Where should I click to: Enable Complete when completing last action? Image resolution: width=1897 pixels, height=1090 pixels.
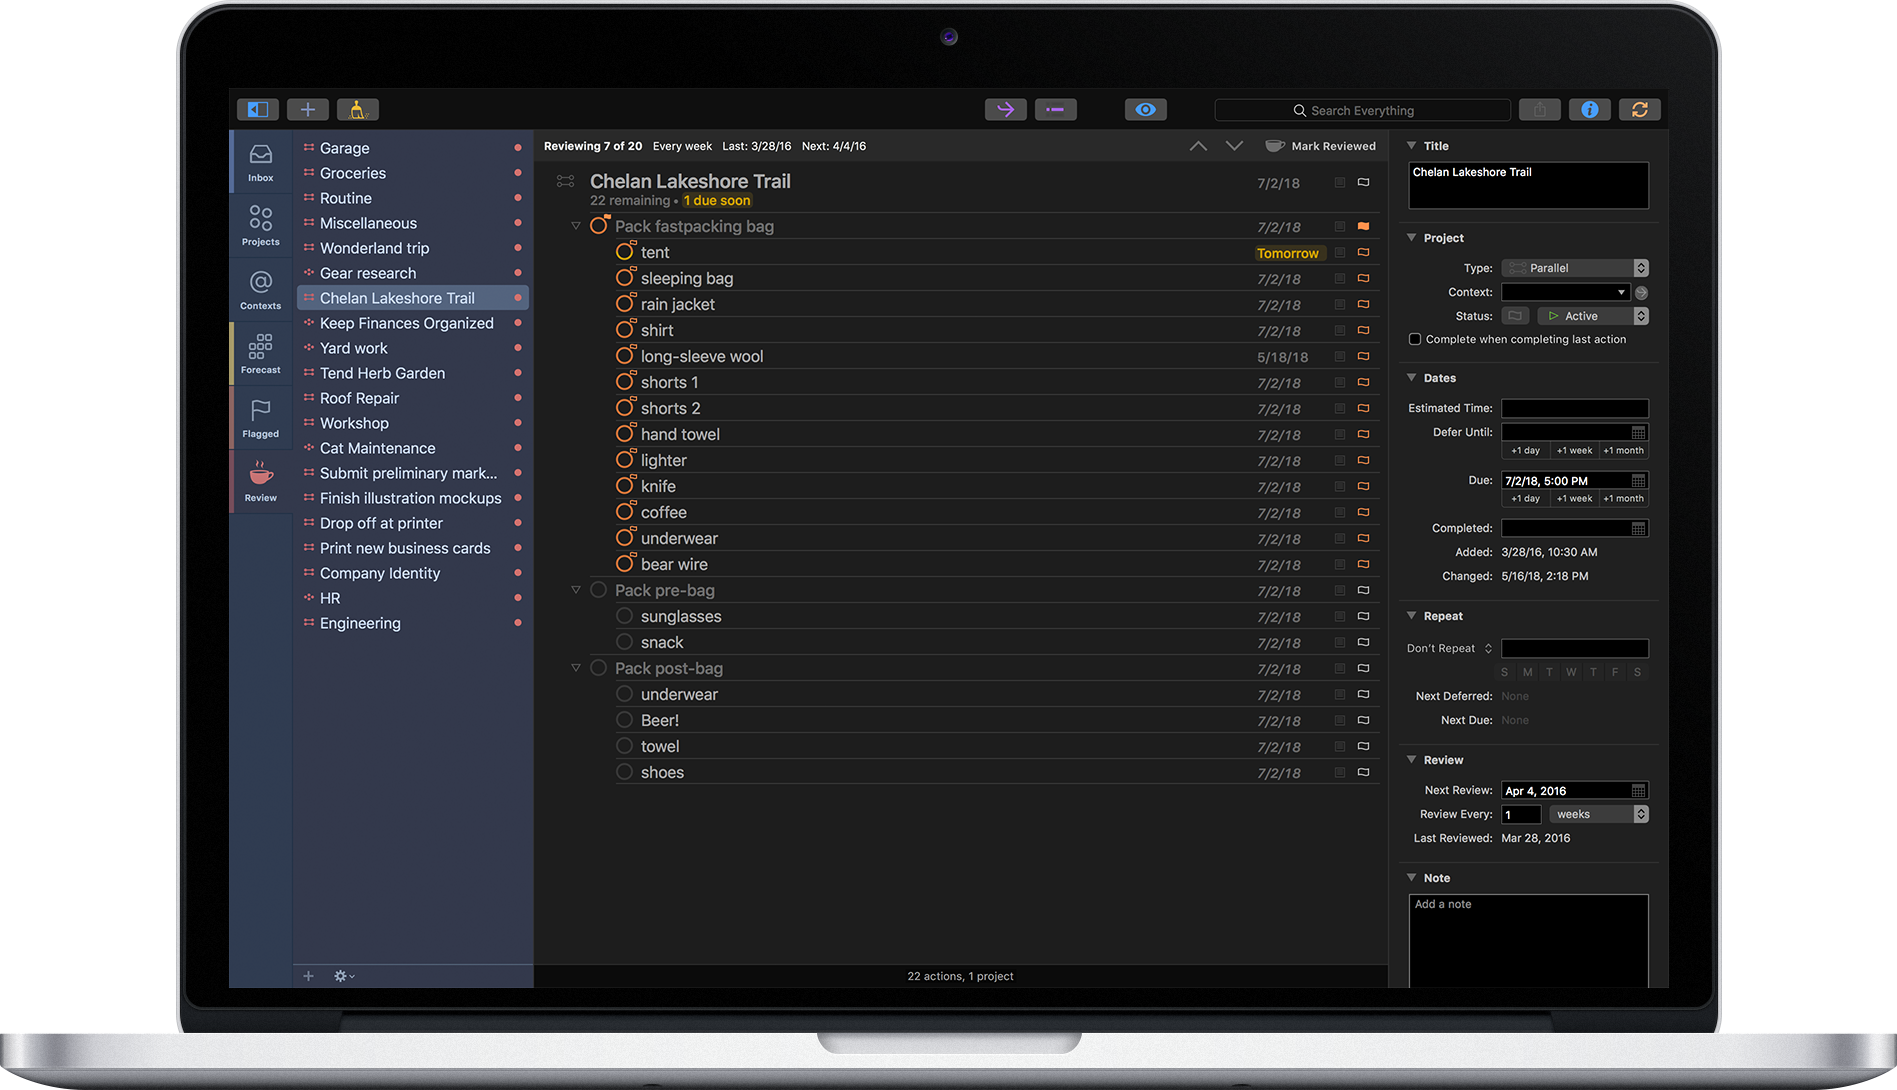coord(1414,339)
